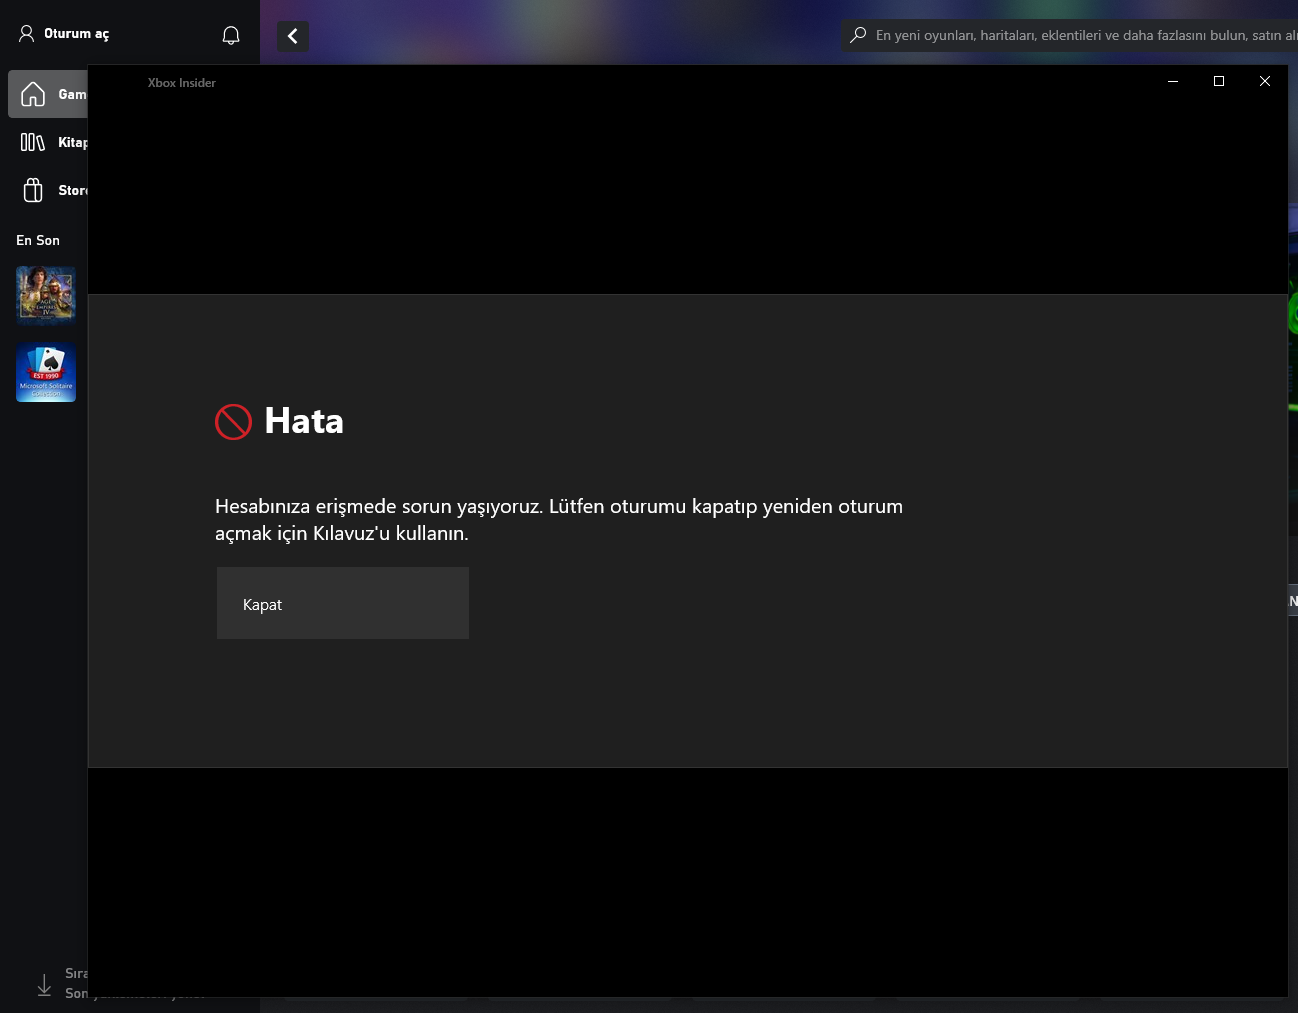Image resolution: width=1298 pixels, height=1013 pixels.
Task: Open Microsoft Solitaire Collection thumbnail
Action: 46,372
